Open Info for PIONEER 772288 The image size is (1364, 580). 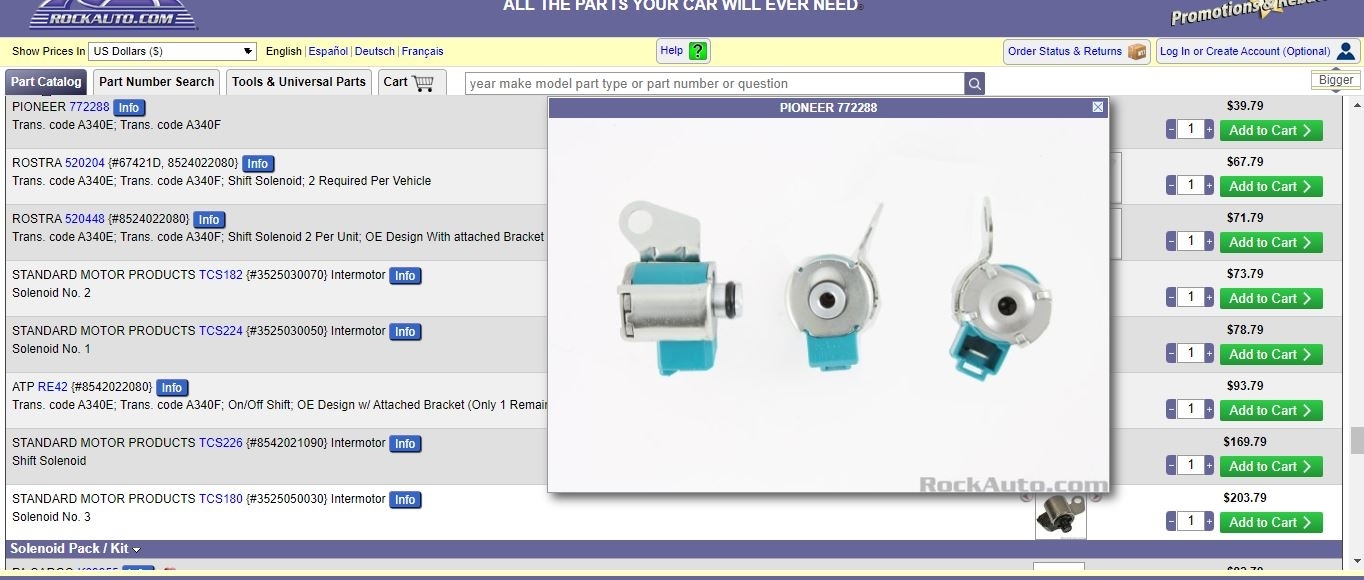click(x=129, y=108)
